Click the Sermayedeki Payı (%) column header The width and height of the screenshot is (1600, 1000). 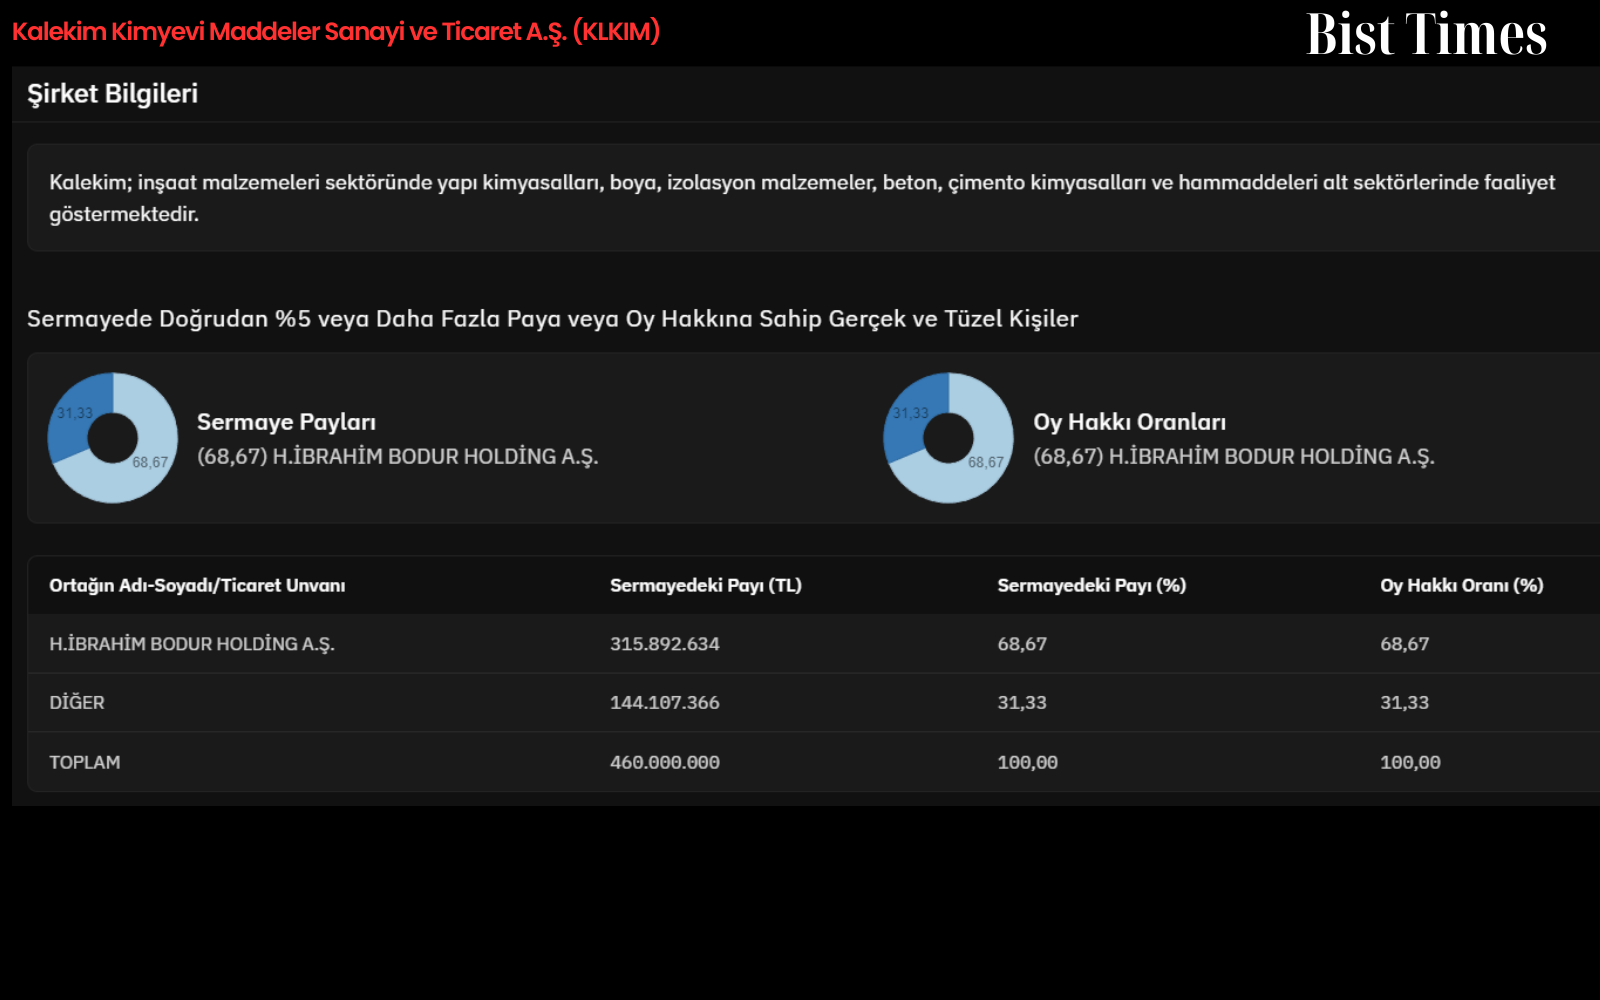point(1092,586)
